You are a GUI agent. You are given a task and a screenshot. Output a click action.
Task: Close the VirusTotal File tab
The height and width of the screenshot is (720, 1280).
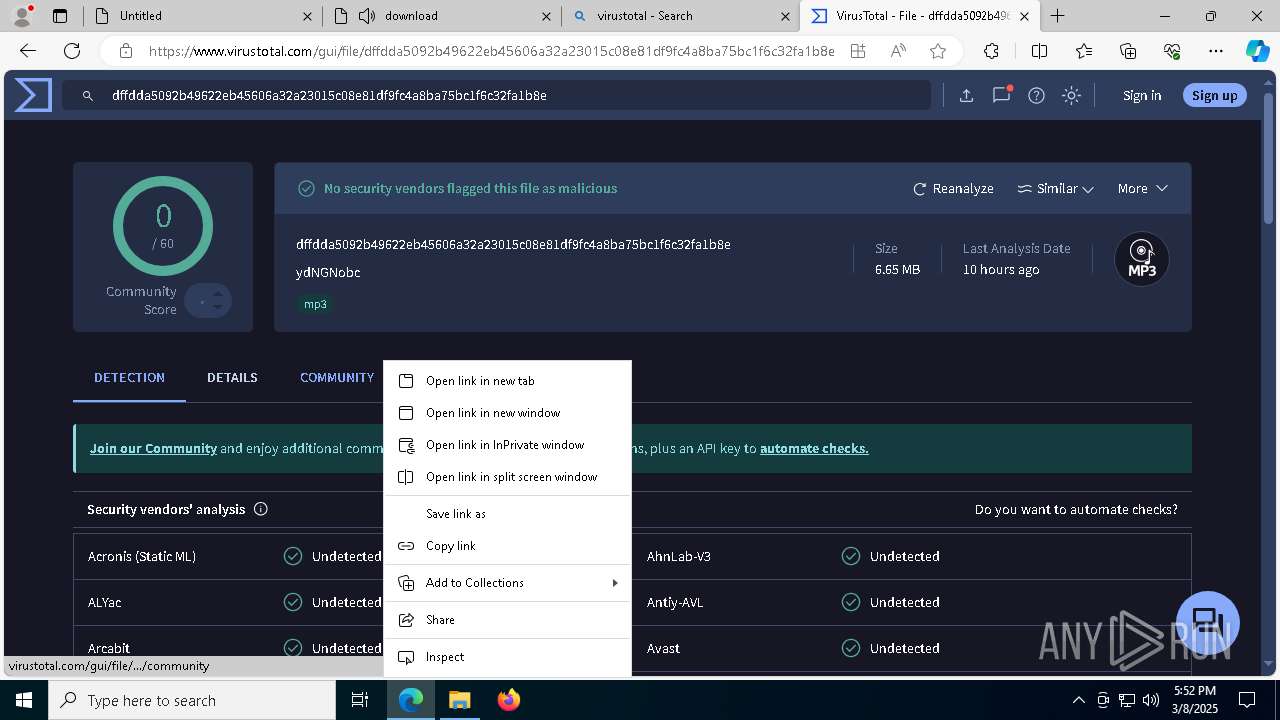[1024, 16]
